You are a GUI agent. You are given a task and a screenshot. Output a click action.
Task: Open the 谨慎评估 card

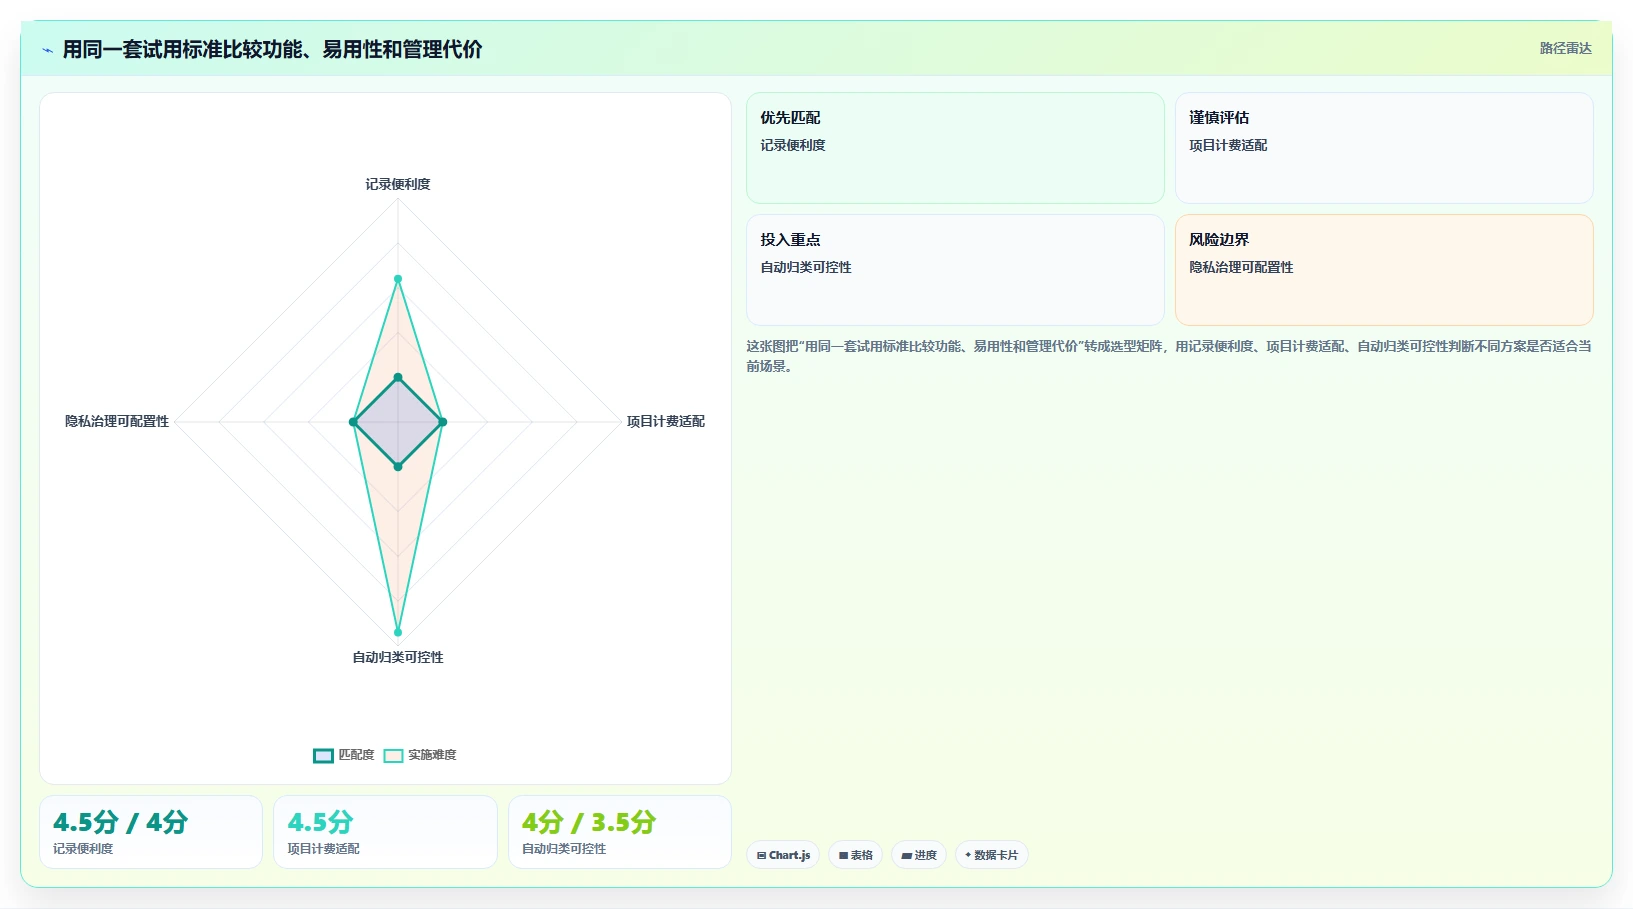(1384, 148)
